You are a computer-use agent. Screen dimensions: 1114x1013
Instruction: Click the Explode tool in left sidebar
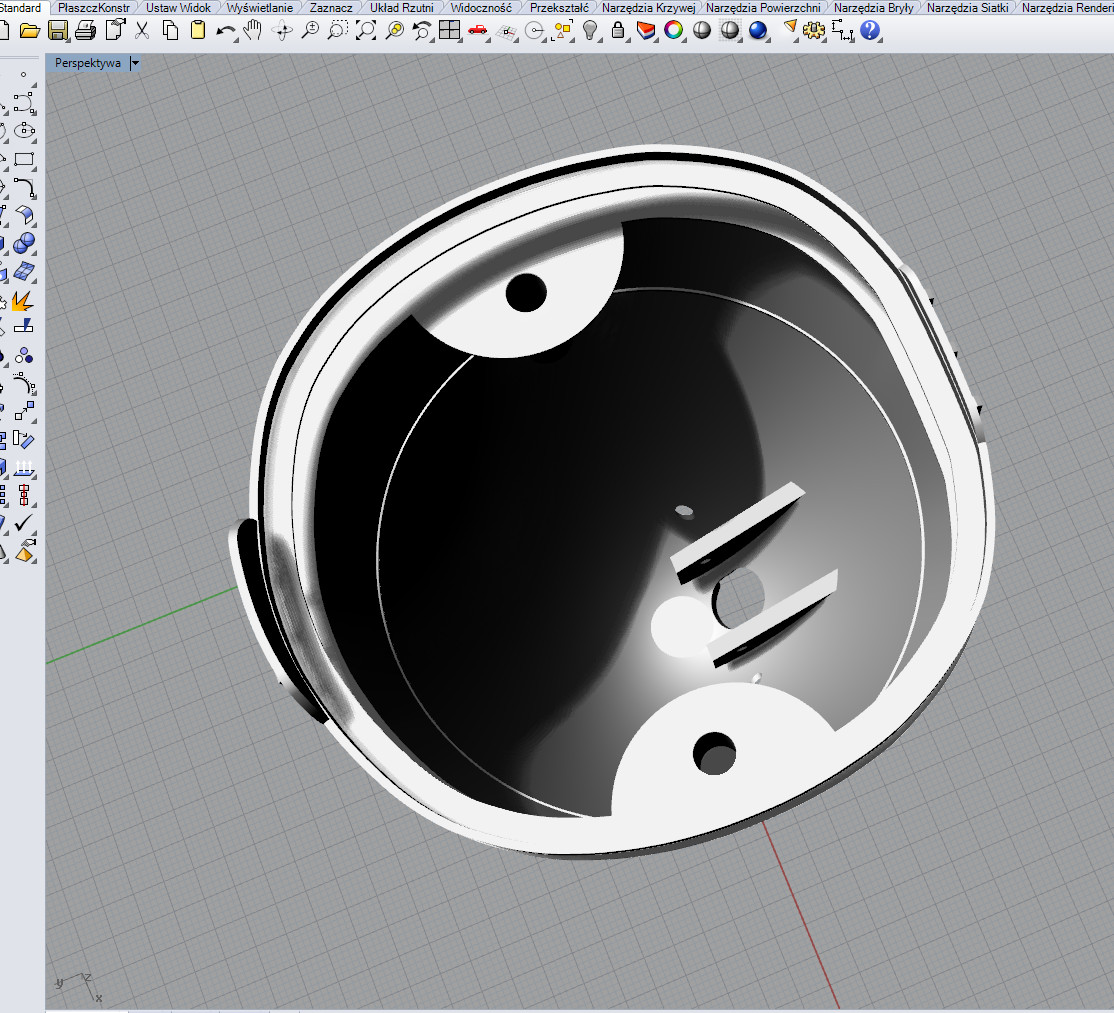point(22,301)
